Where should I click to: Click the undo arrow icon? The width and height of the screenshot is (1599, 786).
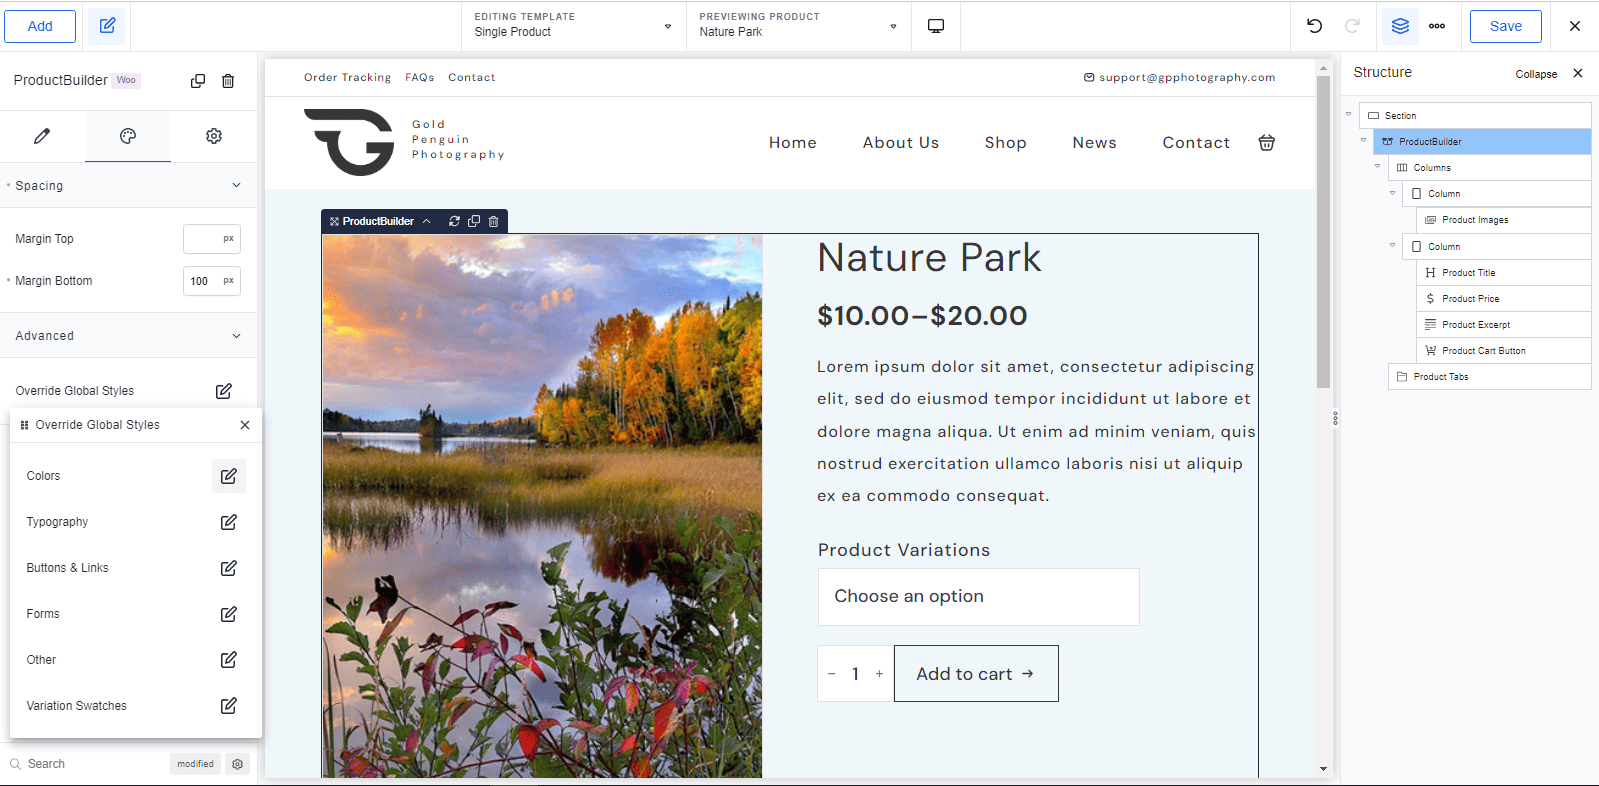pos(1314,26)
